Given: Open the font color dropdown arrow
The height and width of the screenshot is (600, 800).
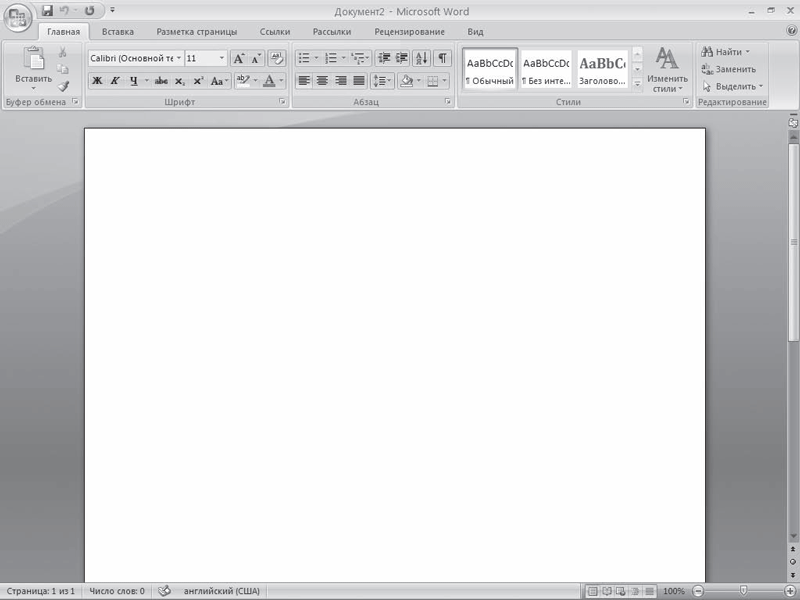Looking at the screenshot, I should pos(280,80).
